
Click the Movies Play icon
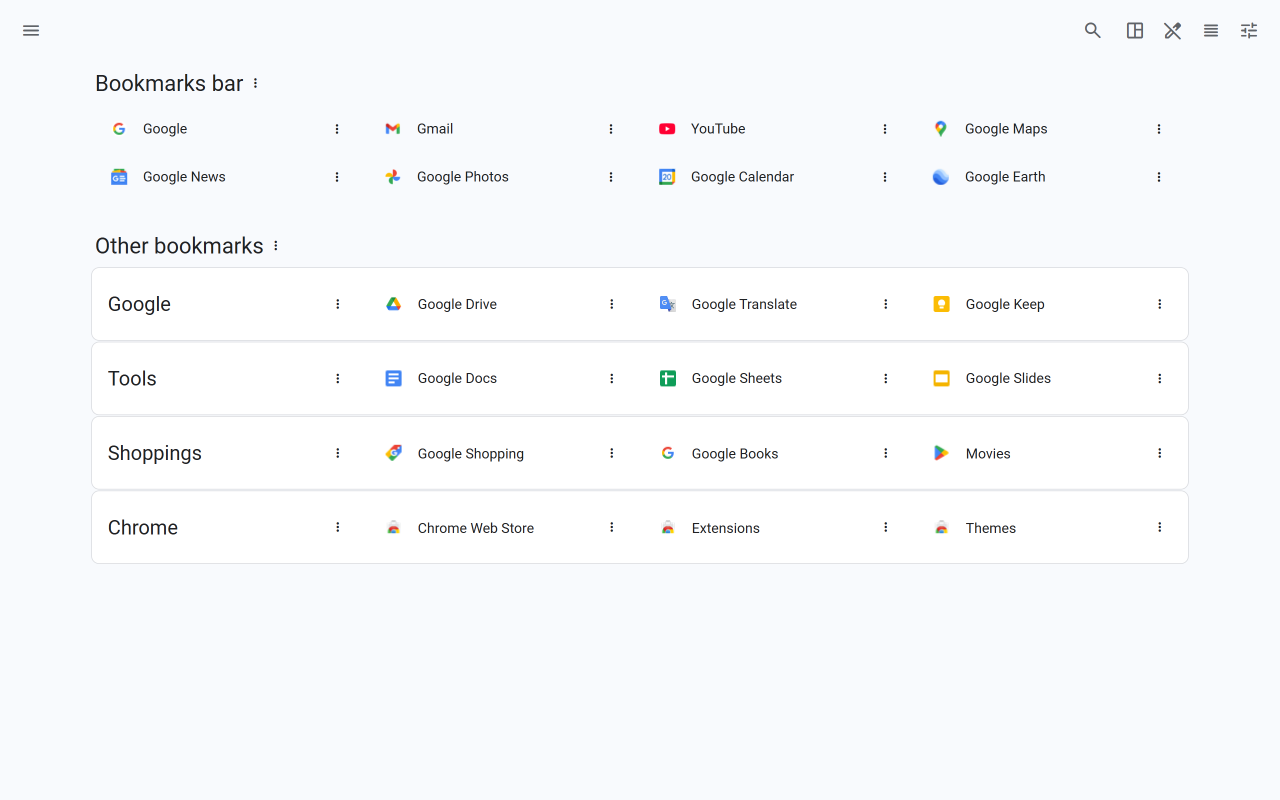(942, 453)
